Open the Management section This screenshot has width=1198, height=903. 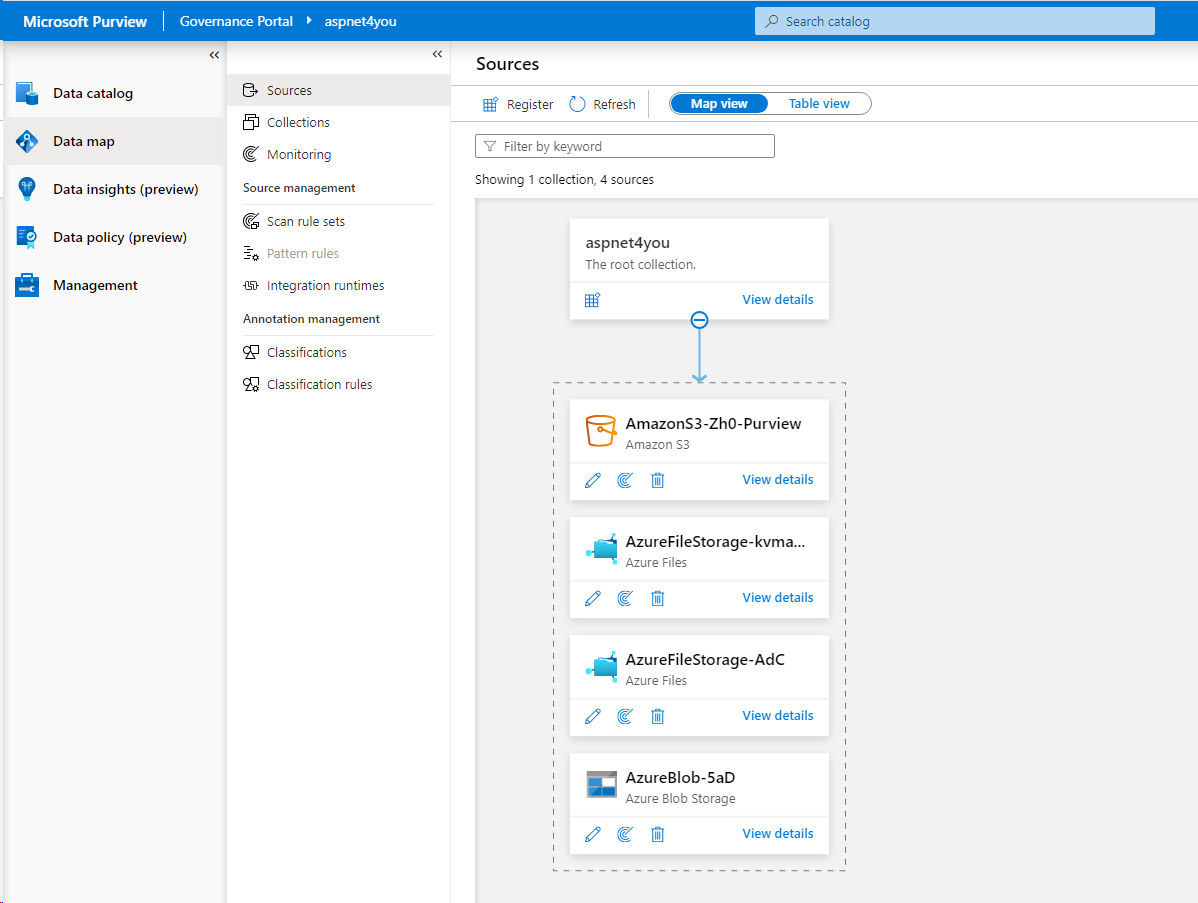click(x=113, y=286)
